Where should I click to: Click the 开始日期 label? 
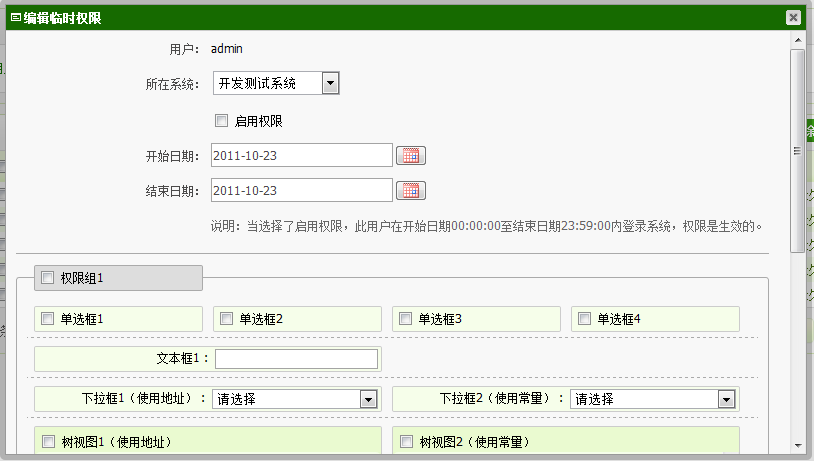(x=172, y=156)
